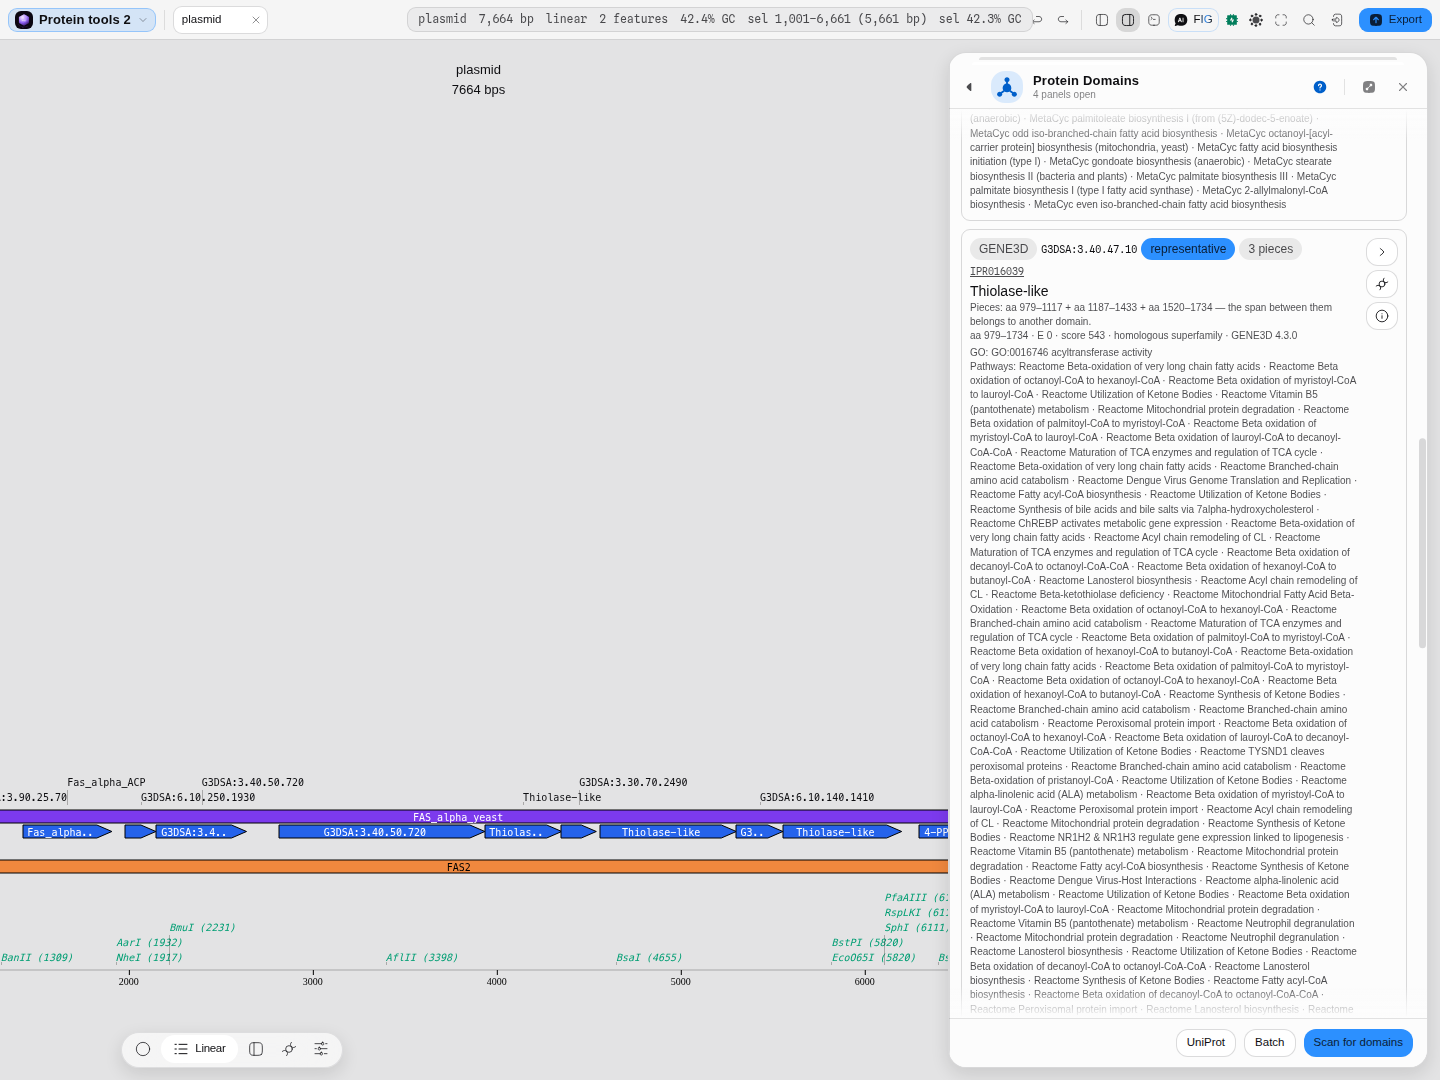This screenshot has width=1440, height=1080.
Task: Click the GENE3D database tag
Action: tap(1003, 249)
